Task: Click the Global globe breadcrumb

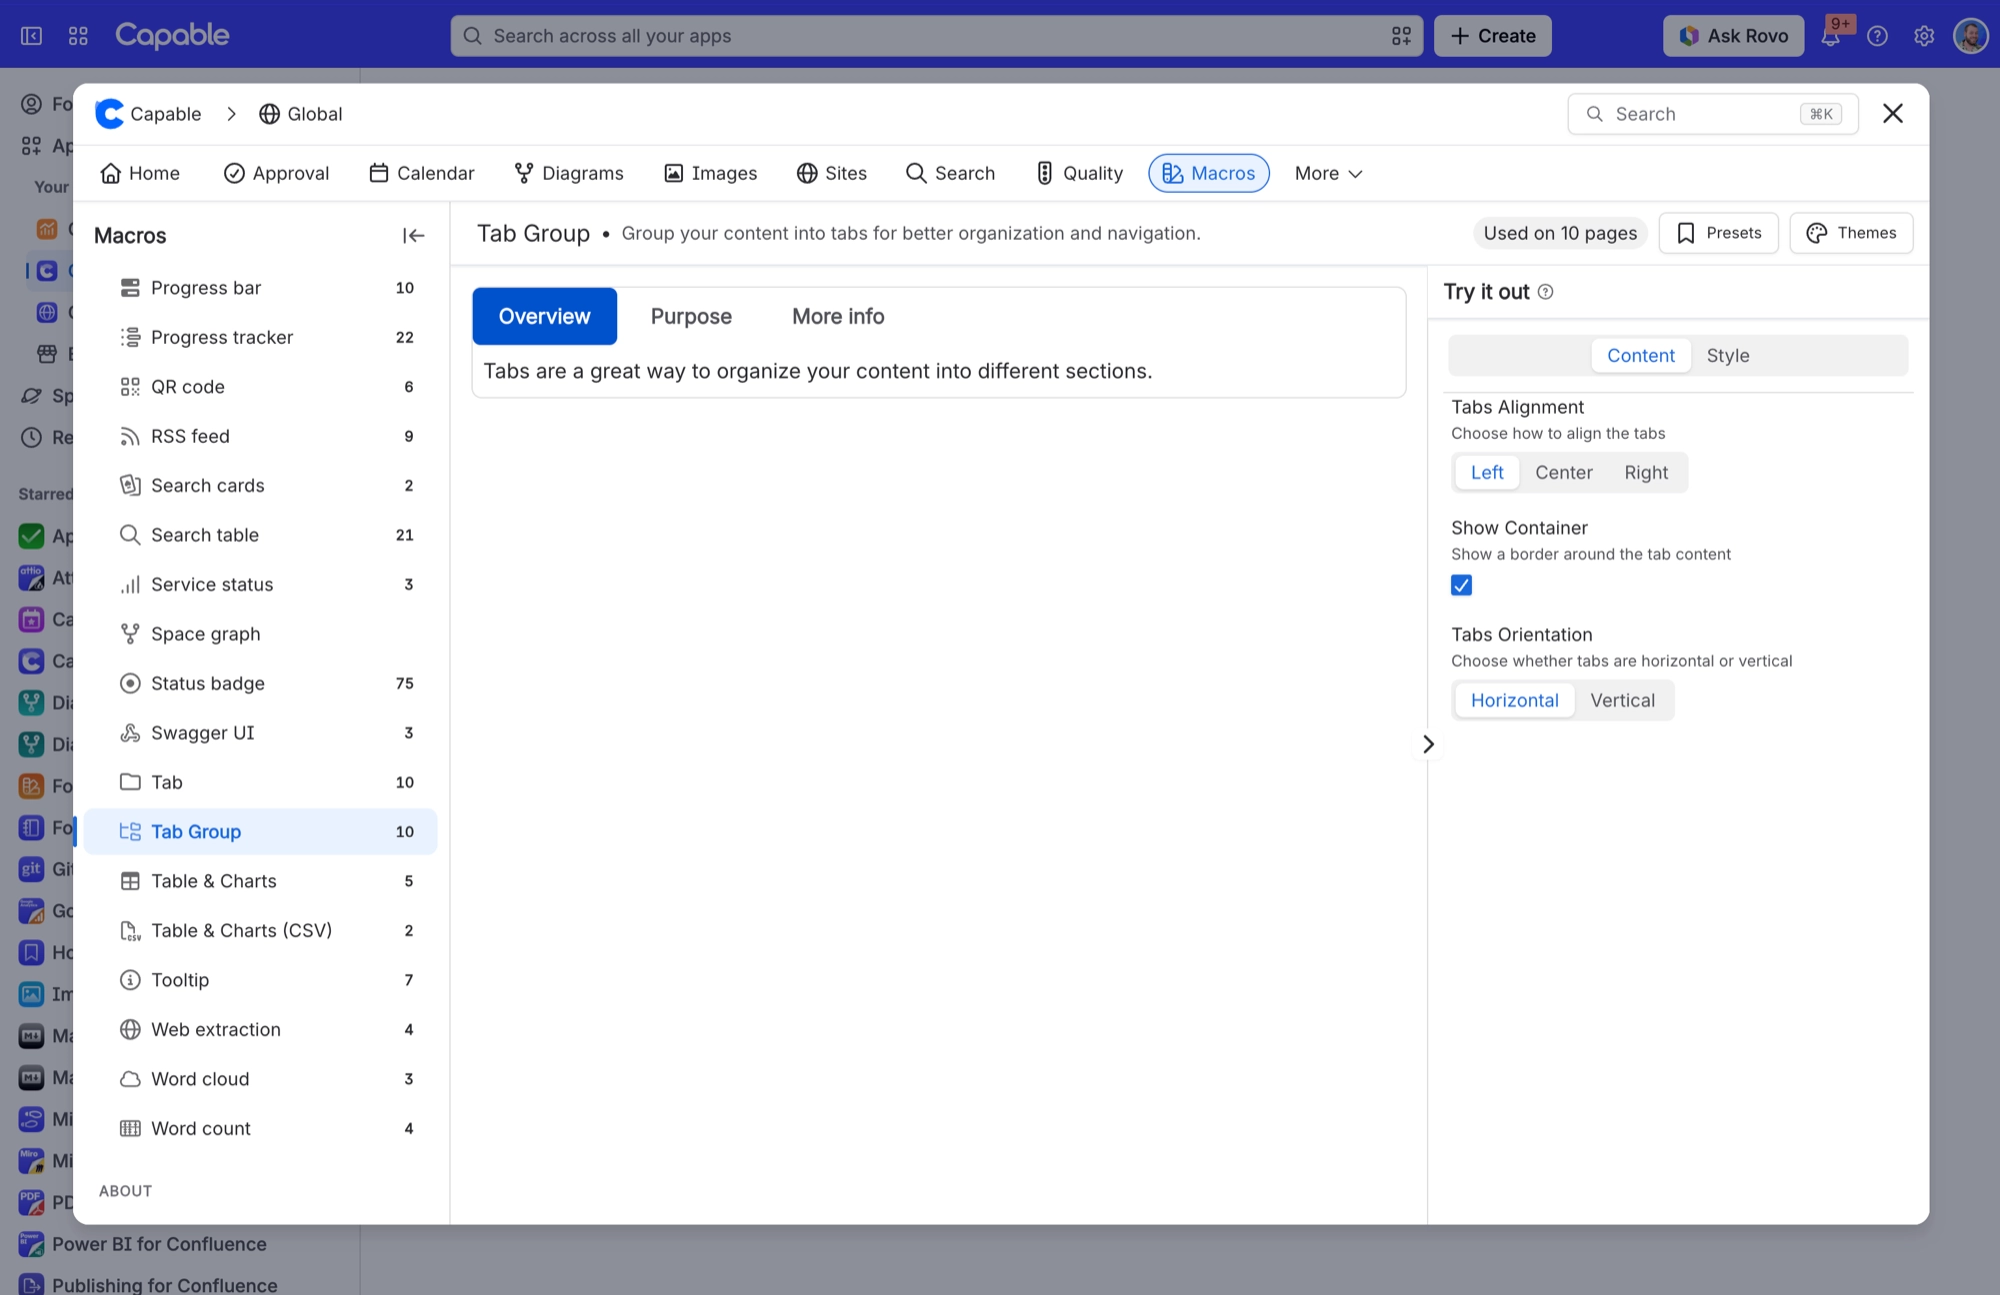Action: pyautogui.click(x=300, y=114)
